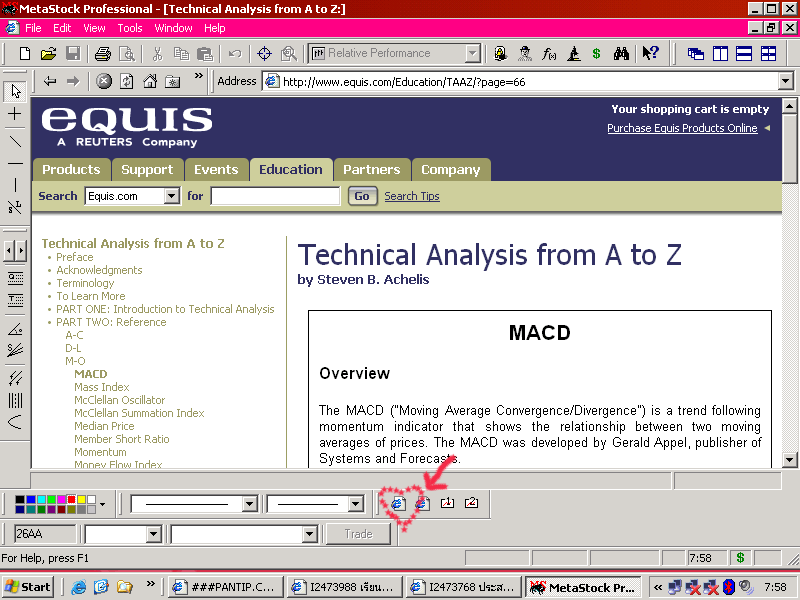
Task: Click the Print Preview icon
Action: click(x=127, y=54)
